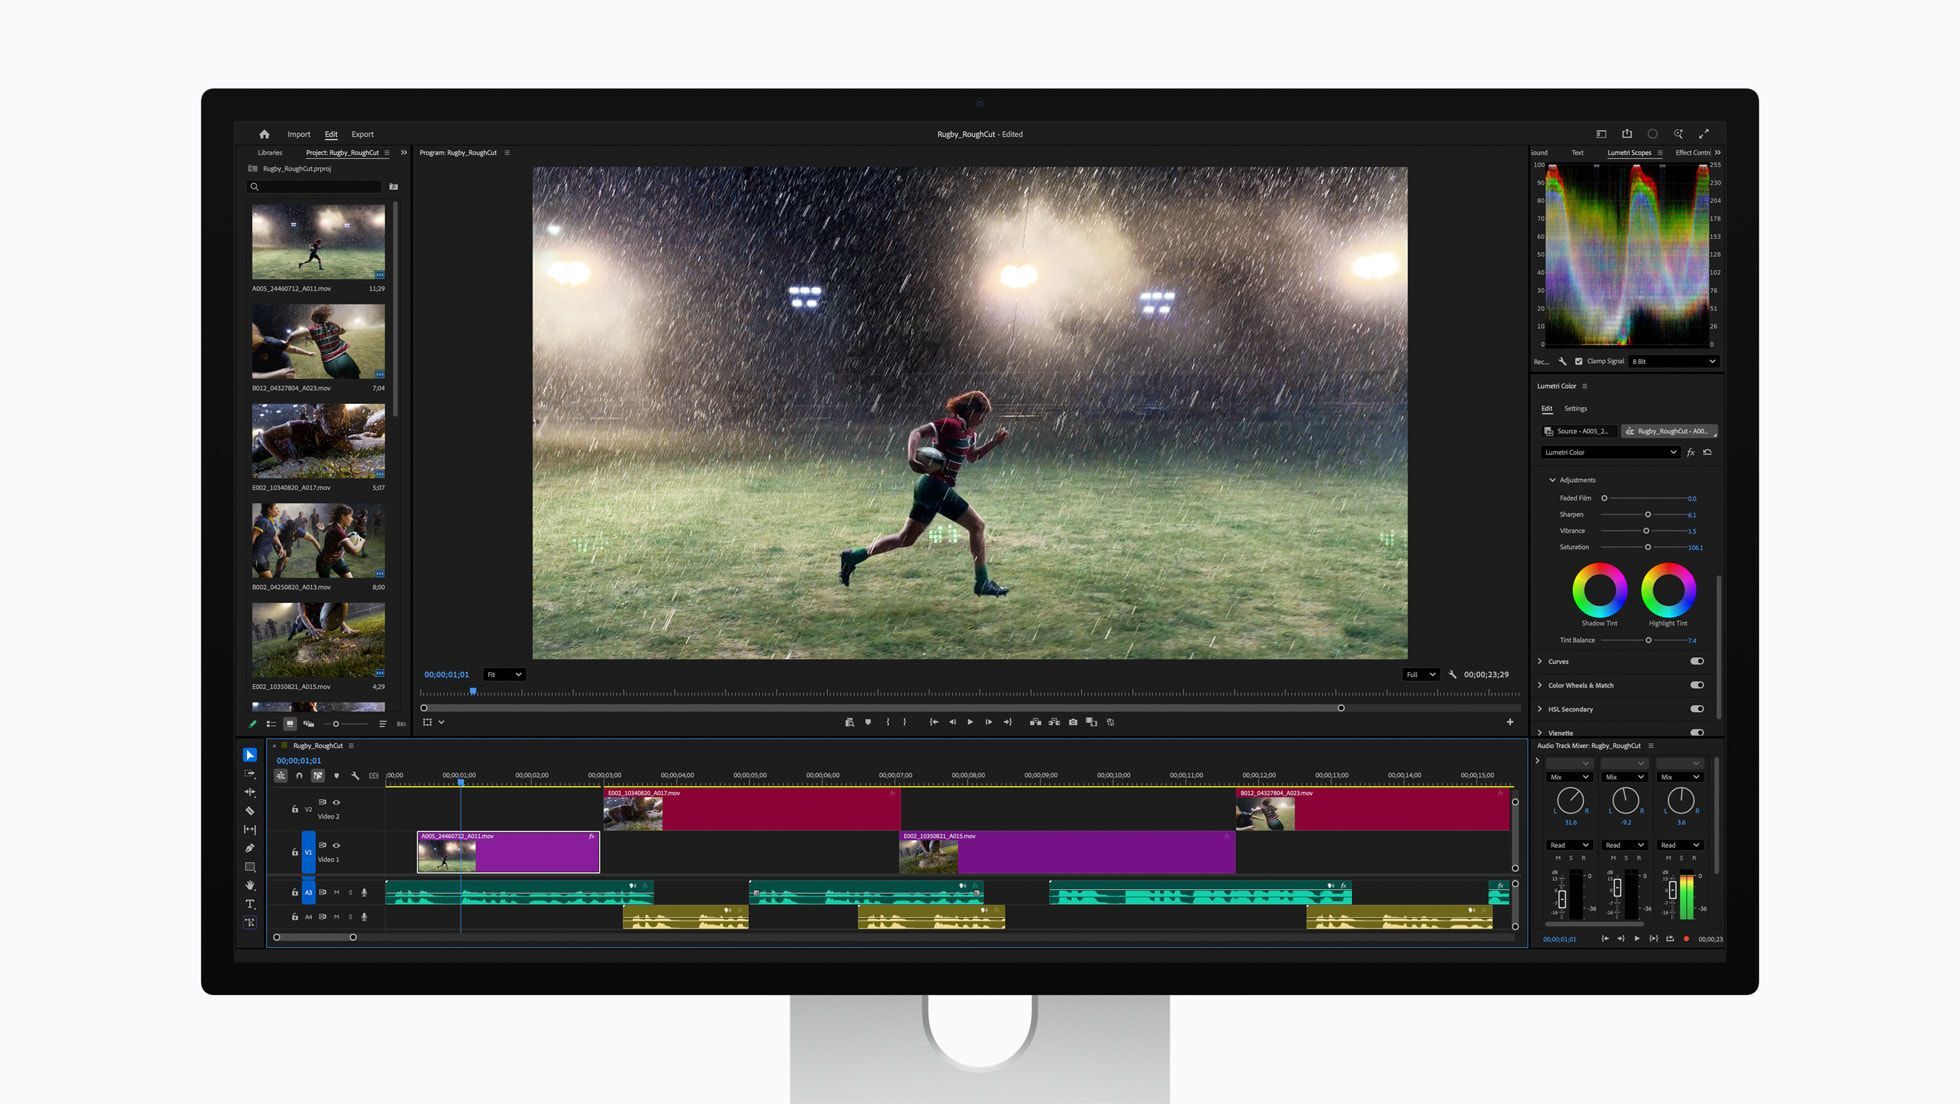Select the Hand tool
The image size is (1960, 1104).
click(x=250, y=884)
